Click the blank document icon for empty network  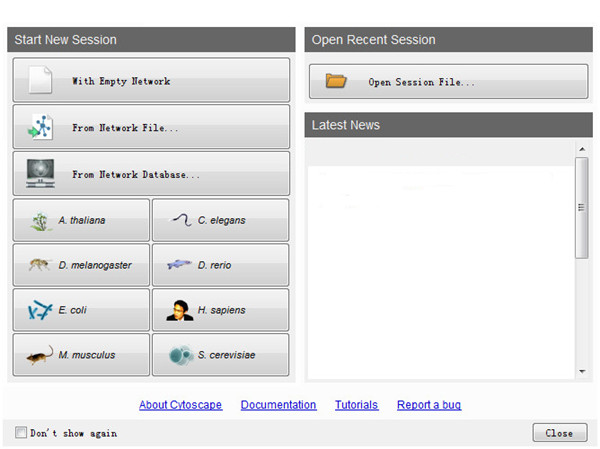pos(41,80)
